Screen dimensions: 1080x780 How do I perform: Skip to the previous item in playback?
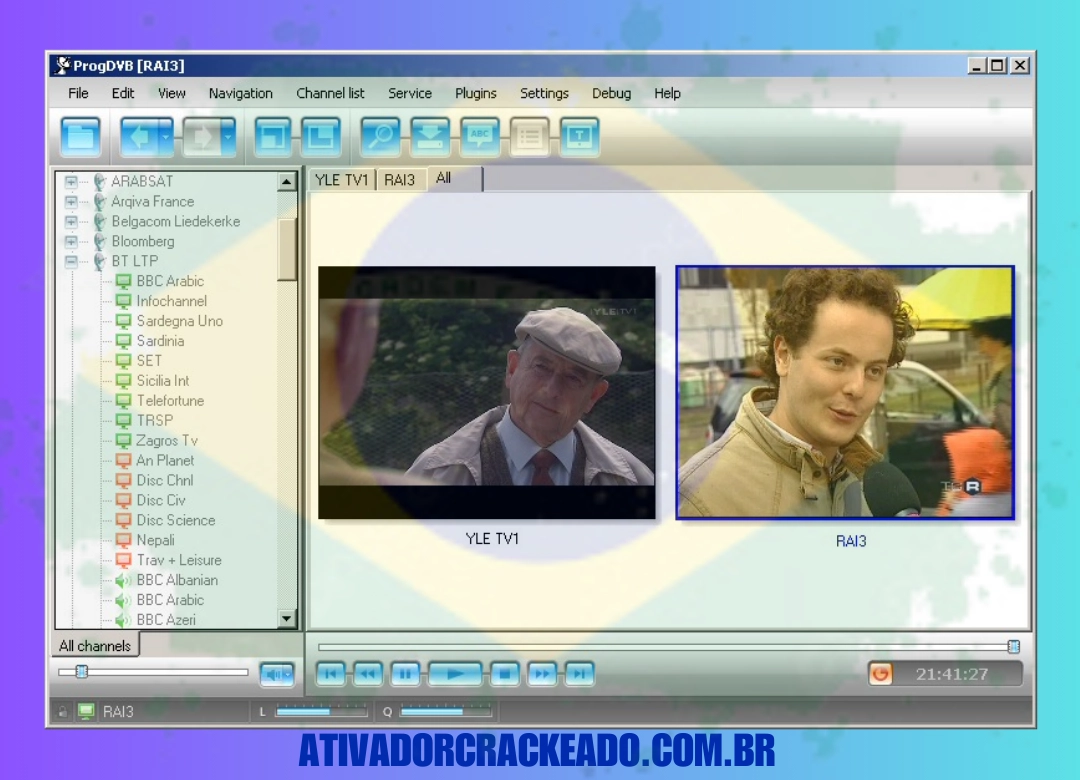331,673
